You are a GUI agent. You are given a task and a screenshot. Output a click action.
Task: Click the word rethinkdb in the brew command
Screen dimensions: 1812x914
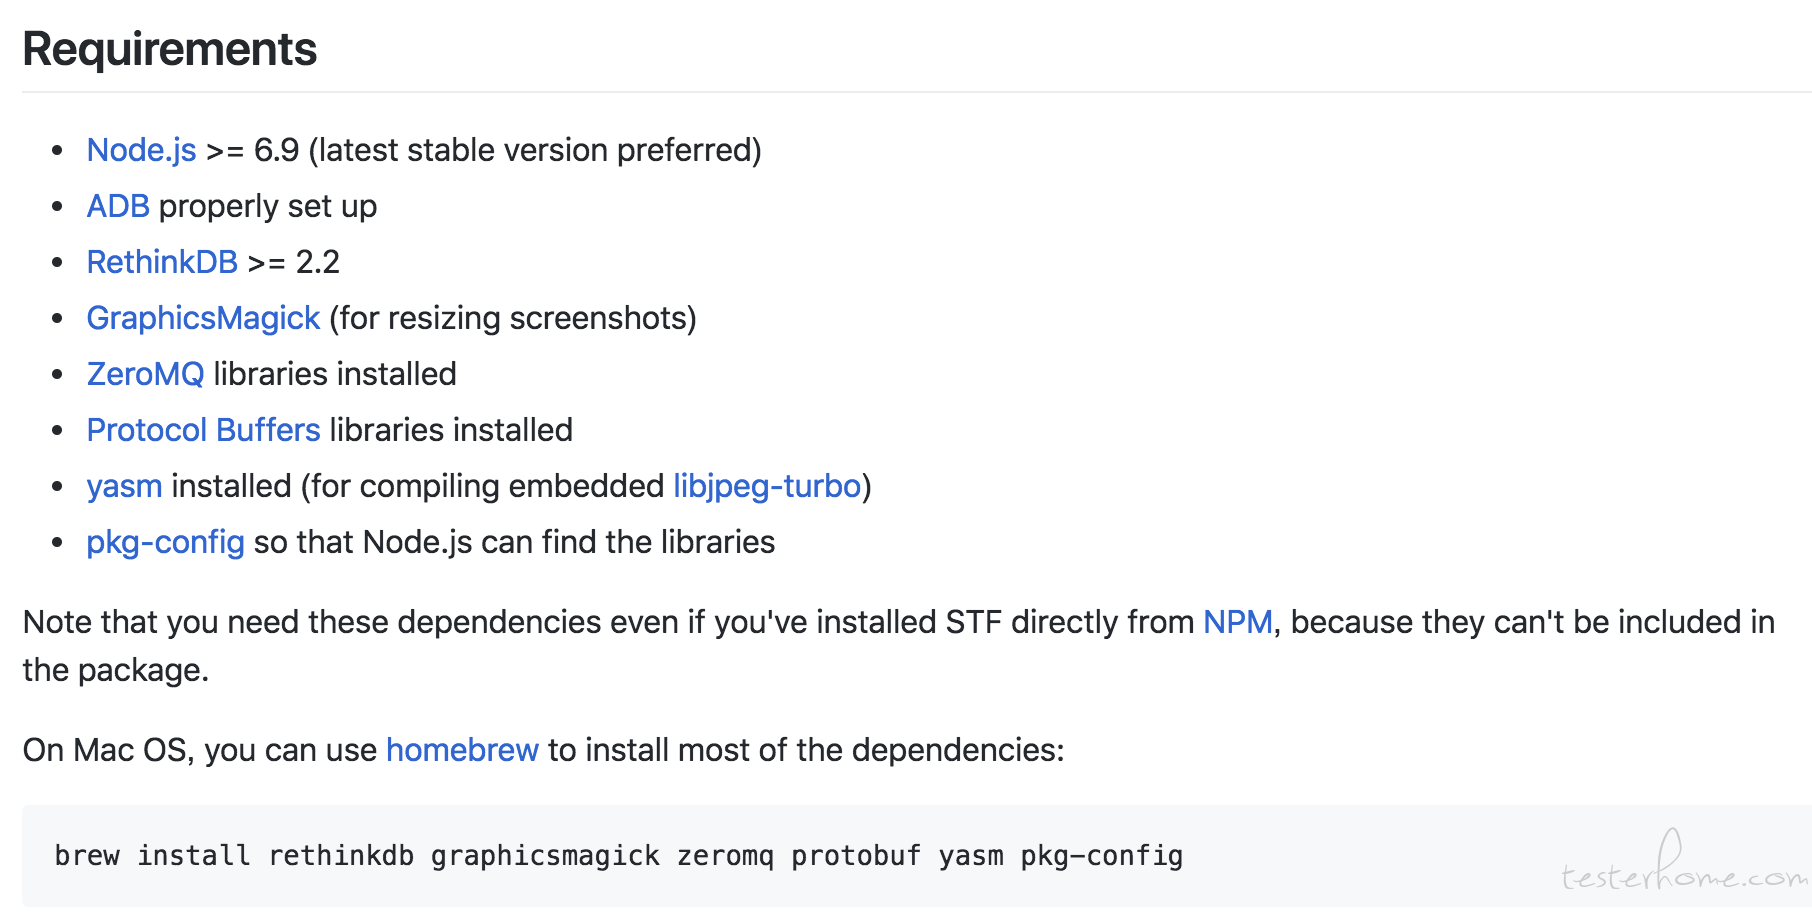coord(341,856)
